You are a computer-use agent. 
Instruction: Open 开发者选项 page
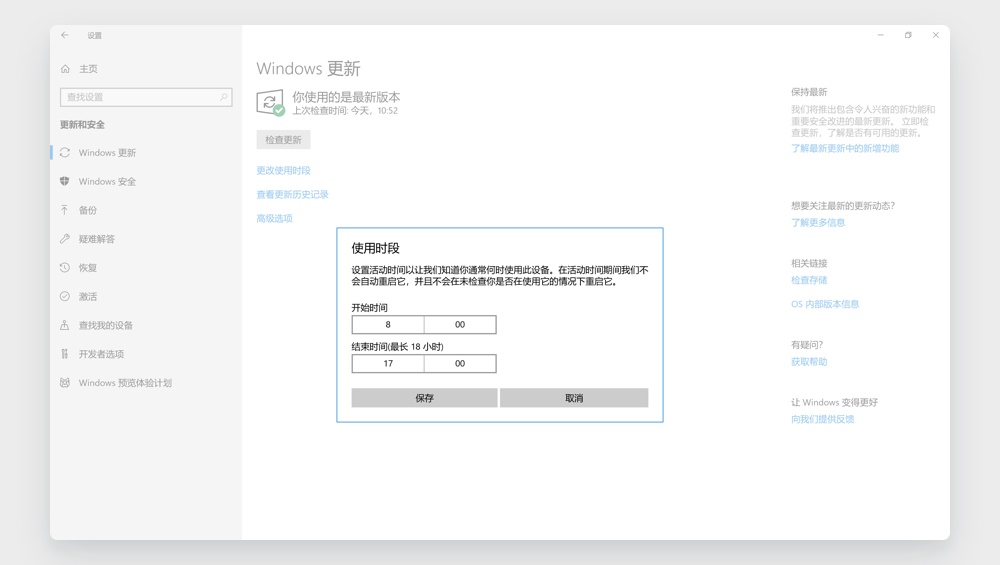[101, 354]
